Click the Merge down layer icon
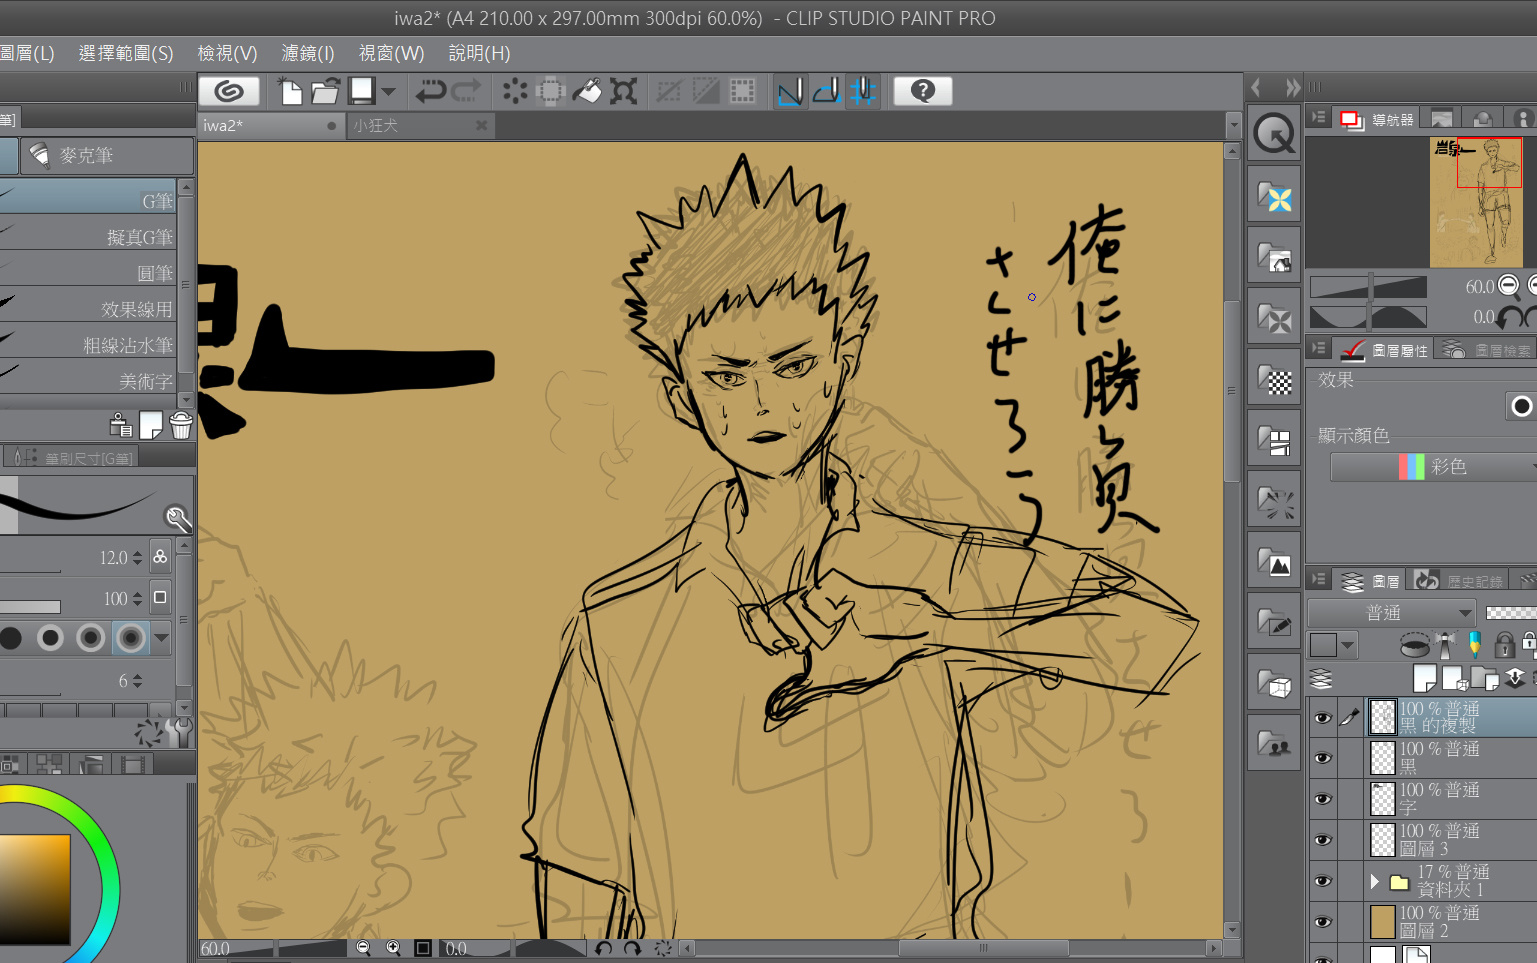This screenshot has height=963, width=1537. (x=1516, y=679)
